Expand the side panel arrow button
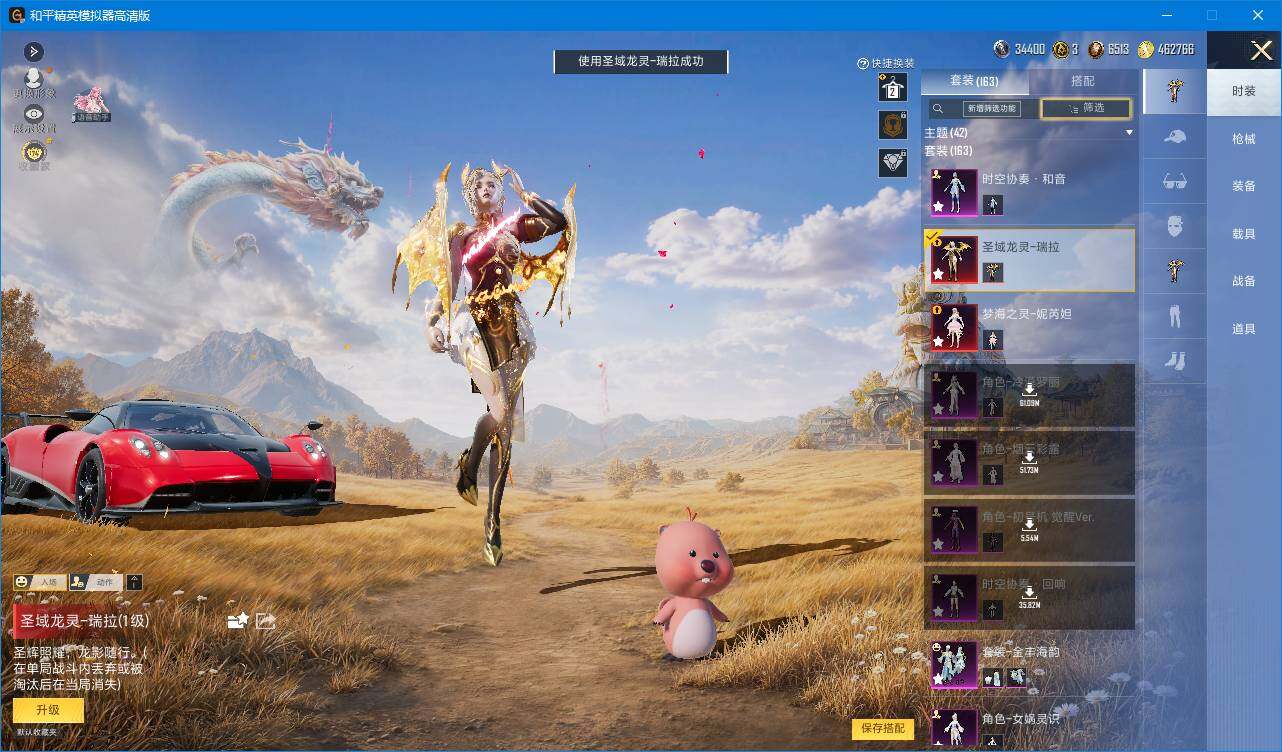The image size is (1282, 752). point(33,51)
